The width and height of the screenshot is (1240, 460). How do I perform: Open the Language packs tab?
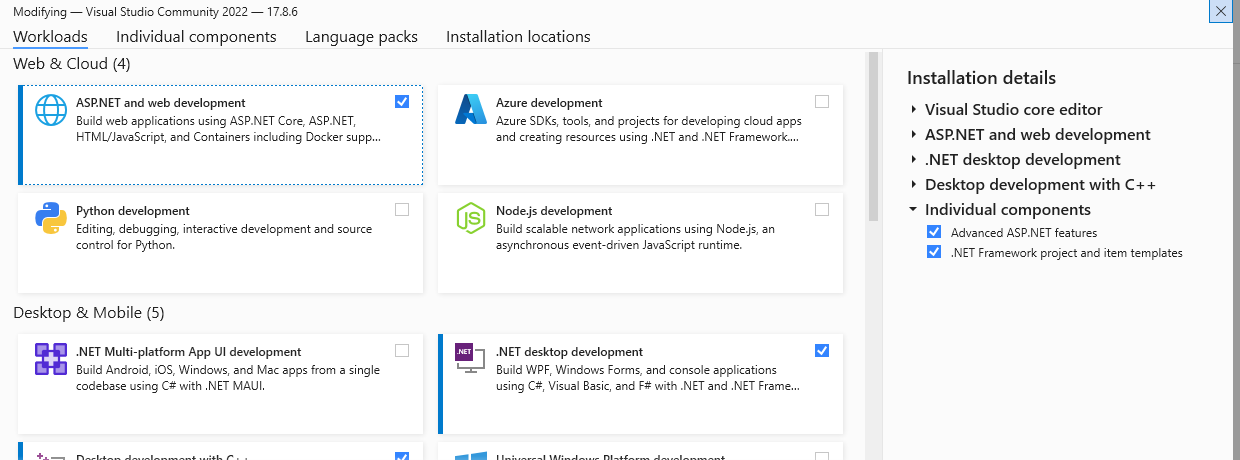[361, 37]
